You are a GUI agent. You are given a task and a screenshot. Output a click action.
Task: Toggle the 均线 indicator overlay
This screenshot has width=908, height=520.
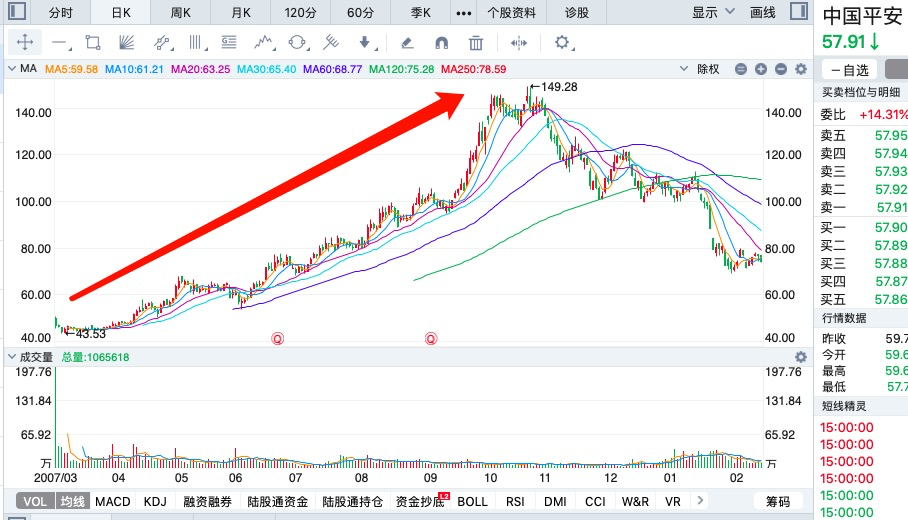[x=70, y=501]
